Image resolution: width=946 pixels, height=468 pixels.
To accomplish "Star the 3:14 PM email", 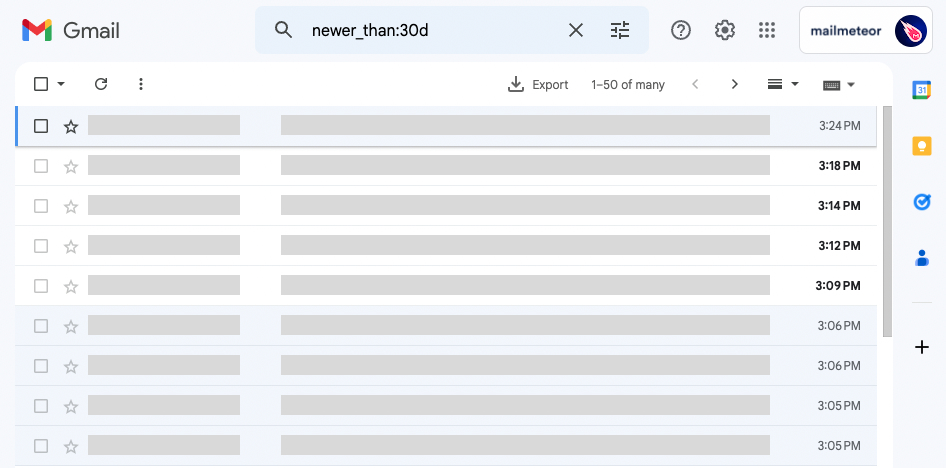I will 71,206.
